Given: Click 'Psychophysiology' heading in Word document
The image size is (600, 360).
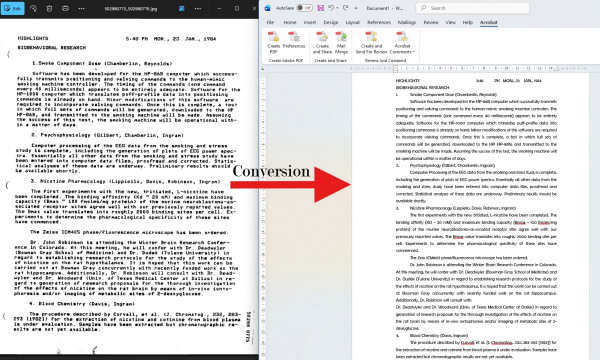Looking at the screenshot, I should (x=452, y=166).
